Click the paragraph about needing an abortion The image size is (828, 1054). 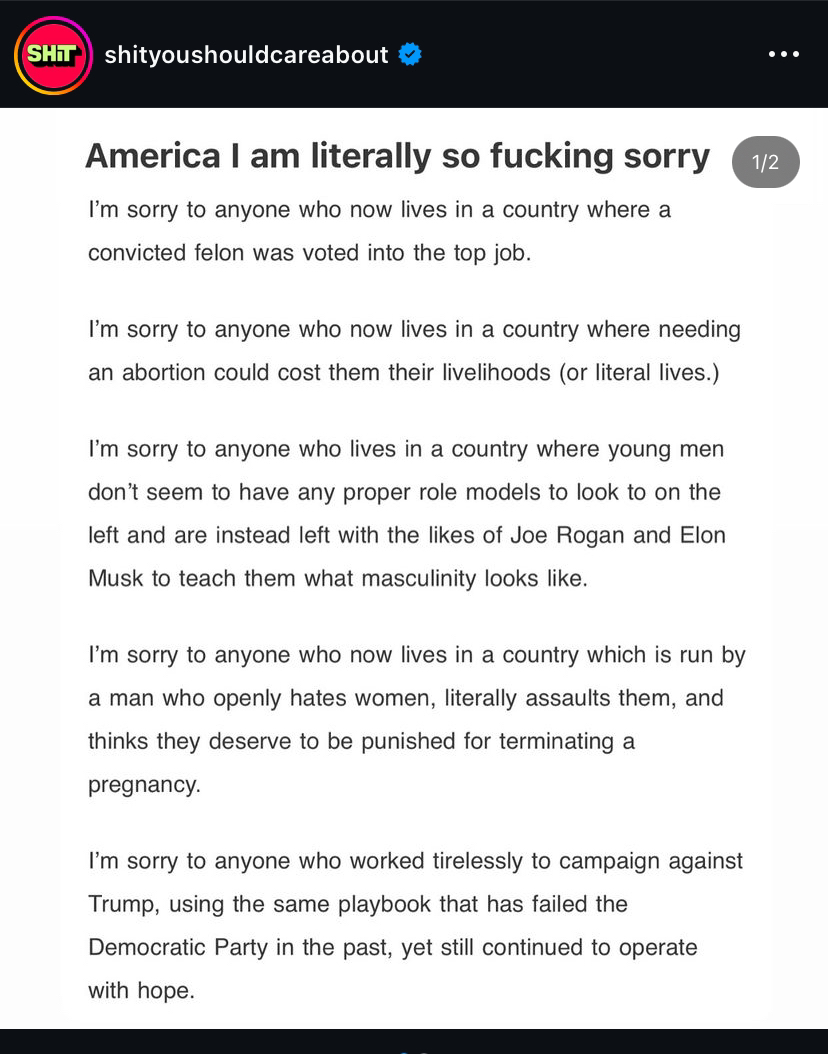click(414, 350)
